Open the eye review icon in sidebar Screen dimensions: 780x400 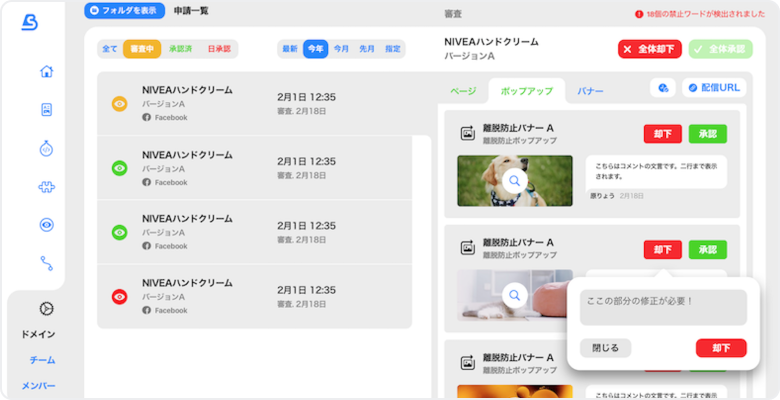(x=46, y=225)
